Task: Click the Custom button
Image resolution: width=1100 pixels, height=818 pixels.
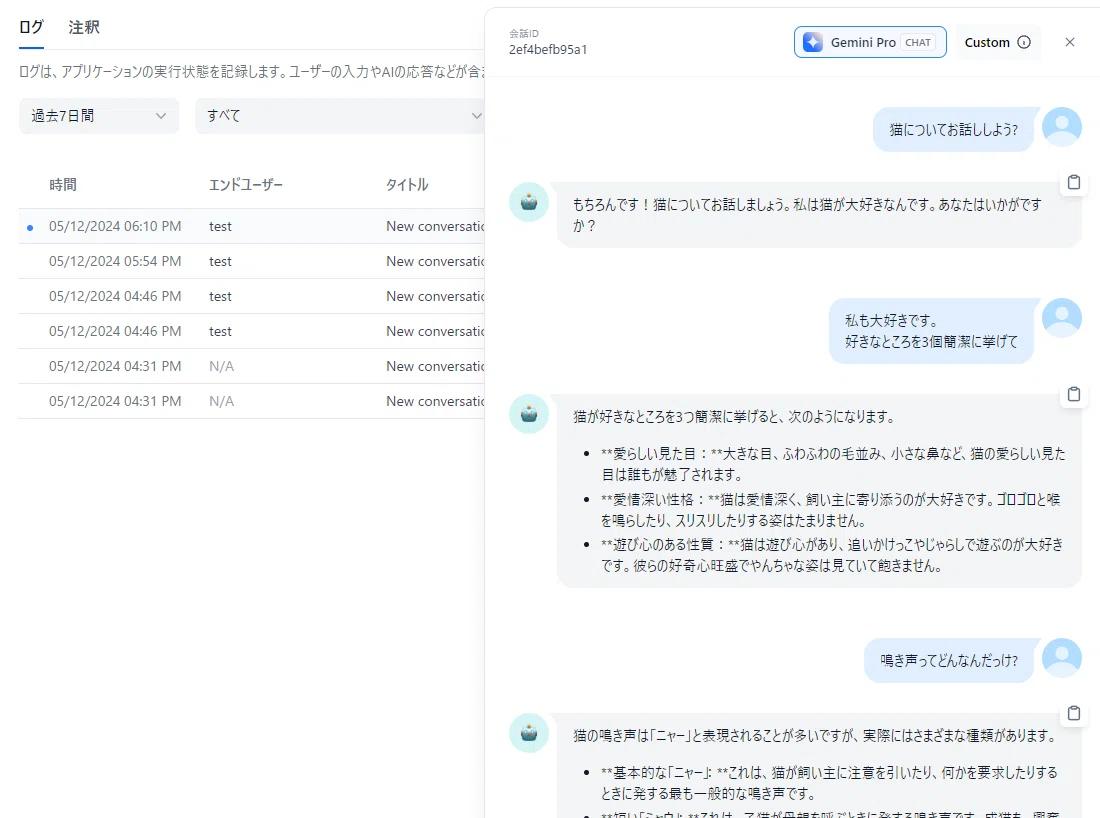Action: [998, 42]
